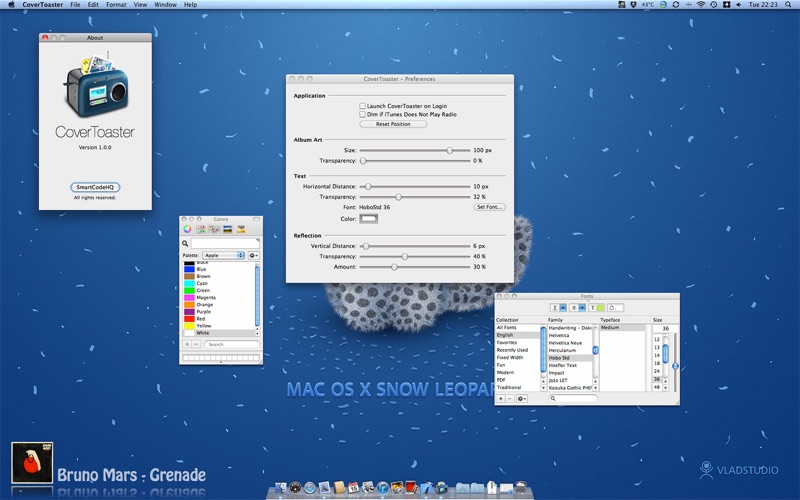Click the magnifier color picker in Colors
800x500 pixels.
[x=185, y=243]
